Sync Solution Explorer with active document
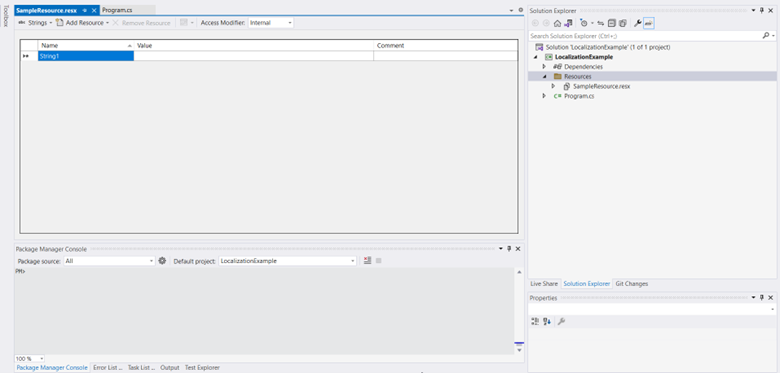Screen dimensions: 780x373 coord(600,23)
